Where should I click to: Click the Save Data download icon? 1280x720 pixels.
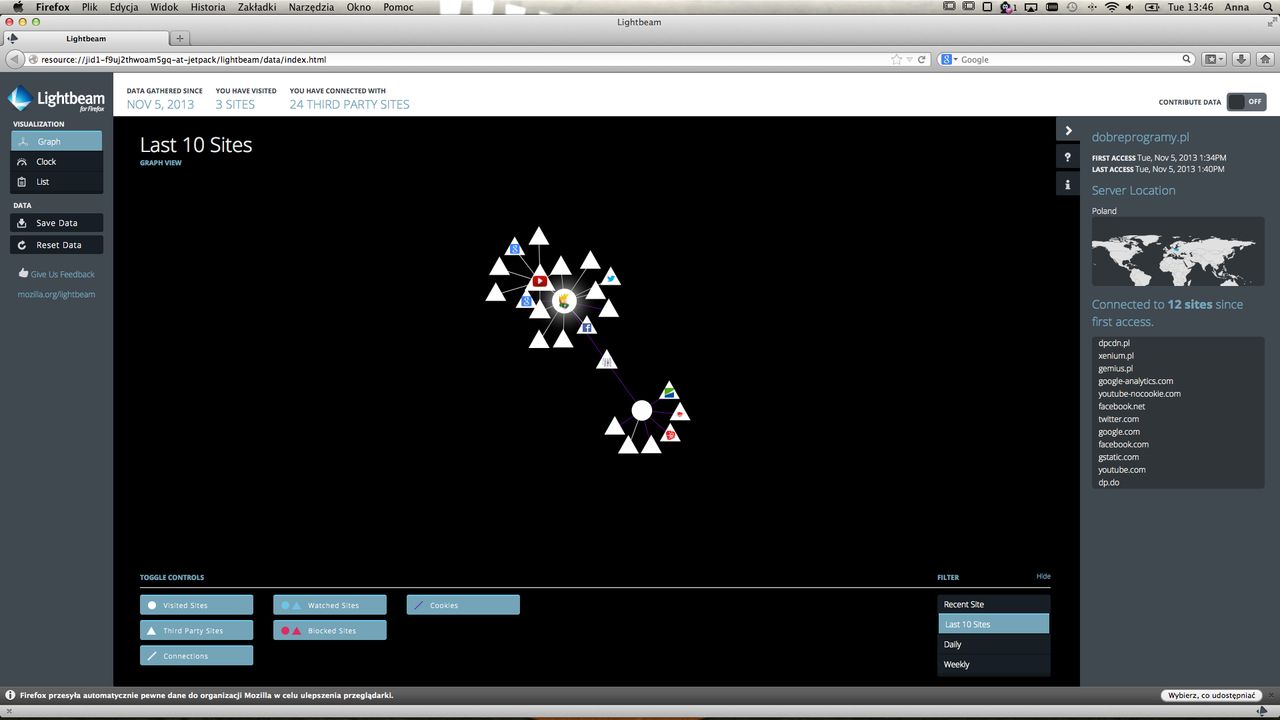point(22,223)
